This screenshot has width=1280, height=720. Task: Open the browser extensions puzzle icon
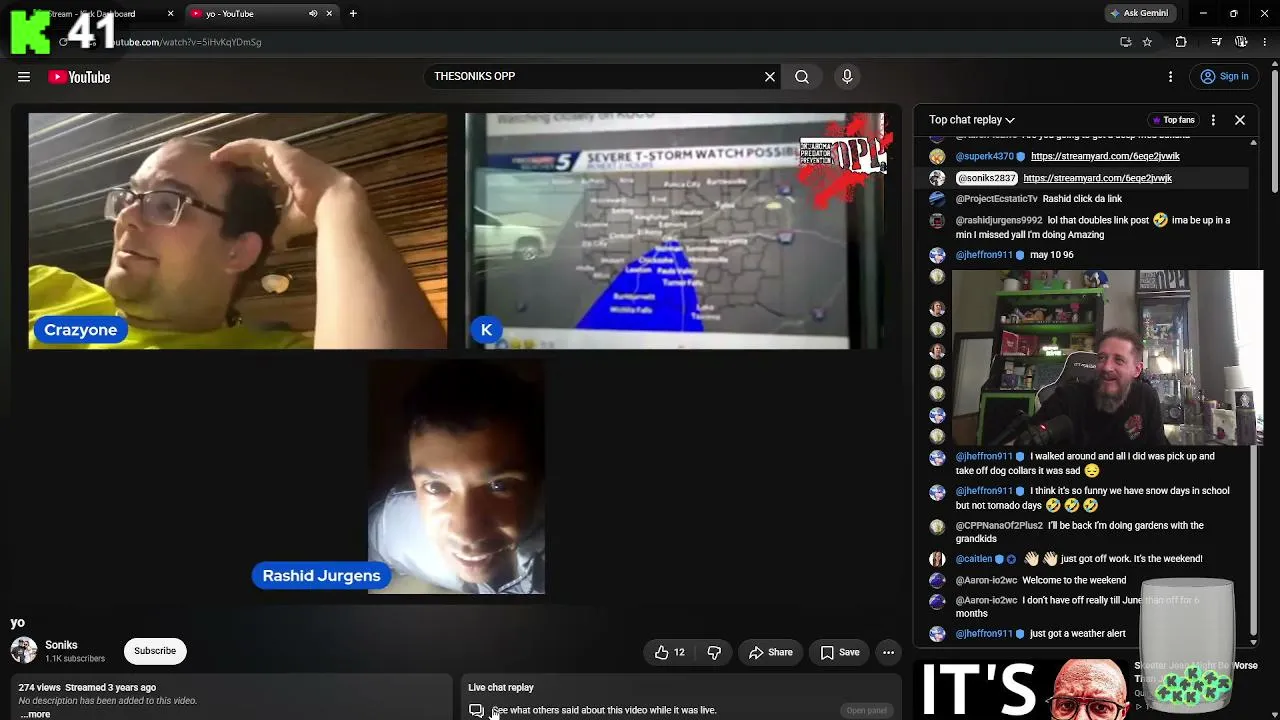[1181, 42]
